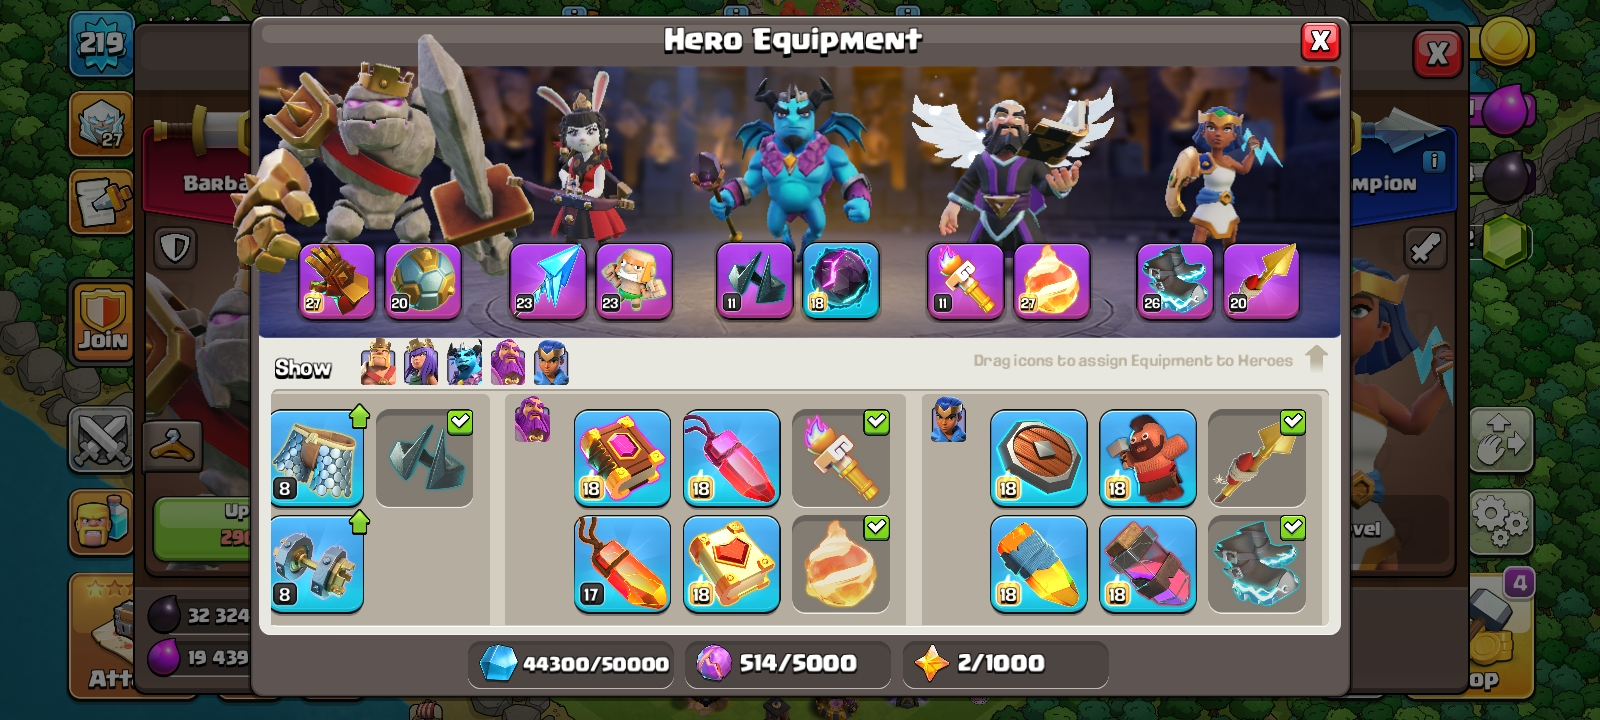This screenshot has height=720, width=1600.
Task: Select the Rocket Spear slot on Champion
Action: pos(1261,281)
